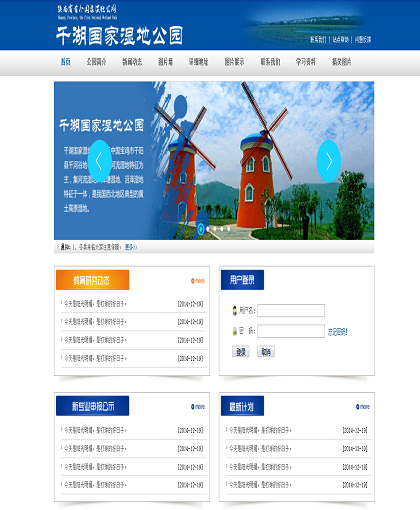Open the orange 'more' icon link
Image resolution: width=420 pixels, height=510 pixels.
[198, 281]
